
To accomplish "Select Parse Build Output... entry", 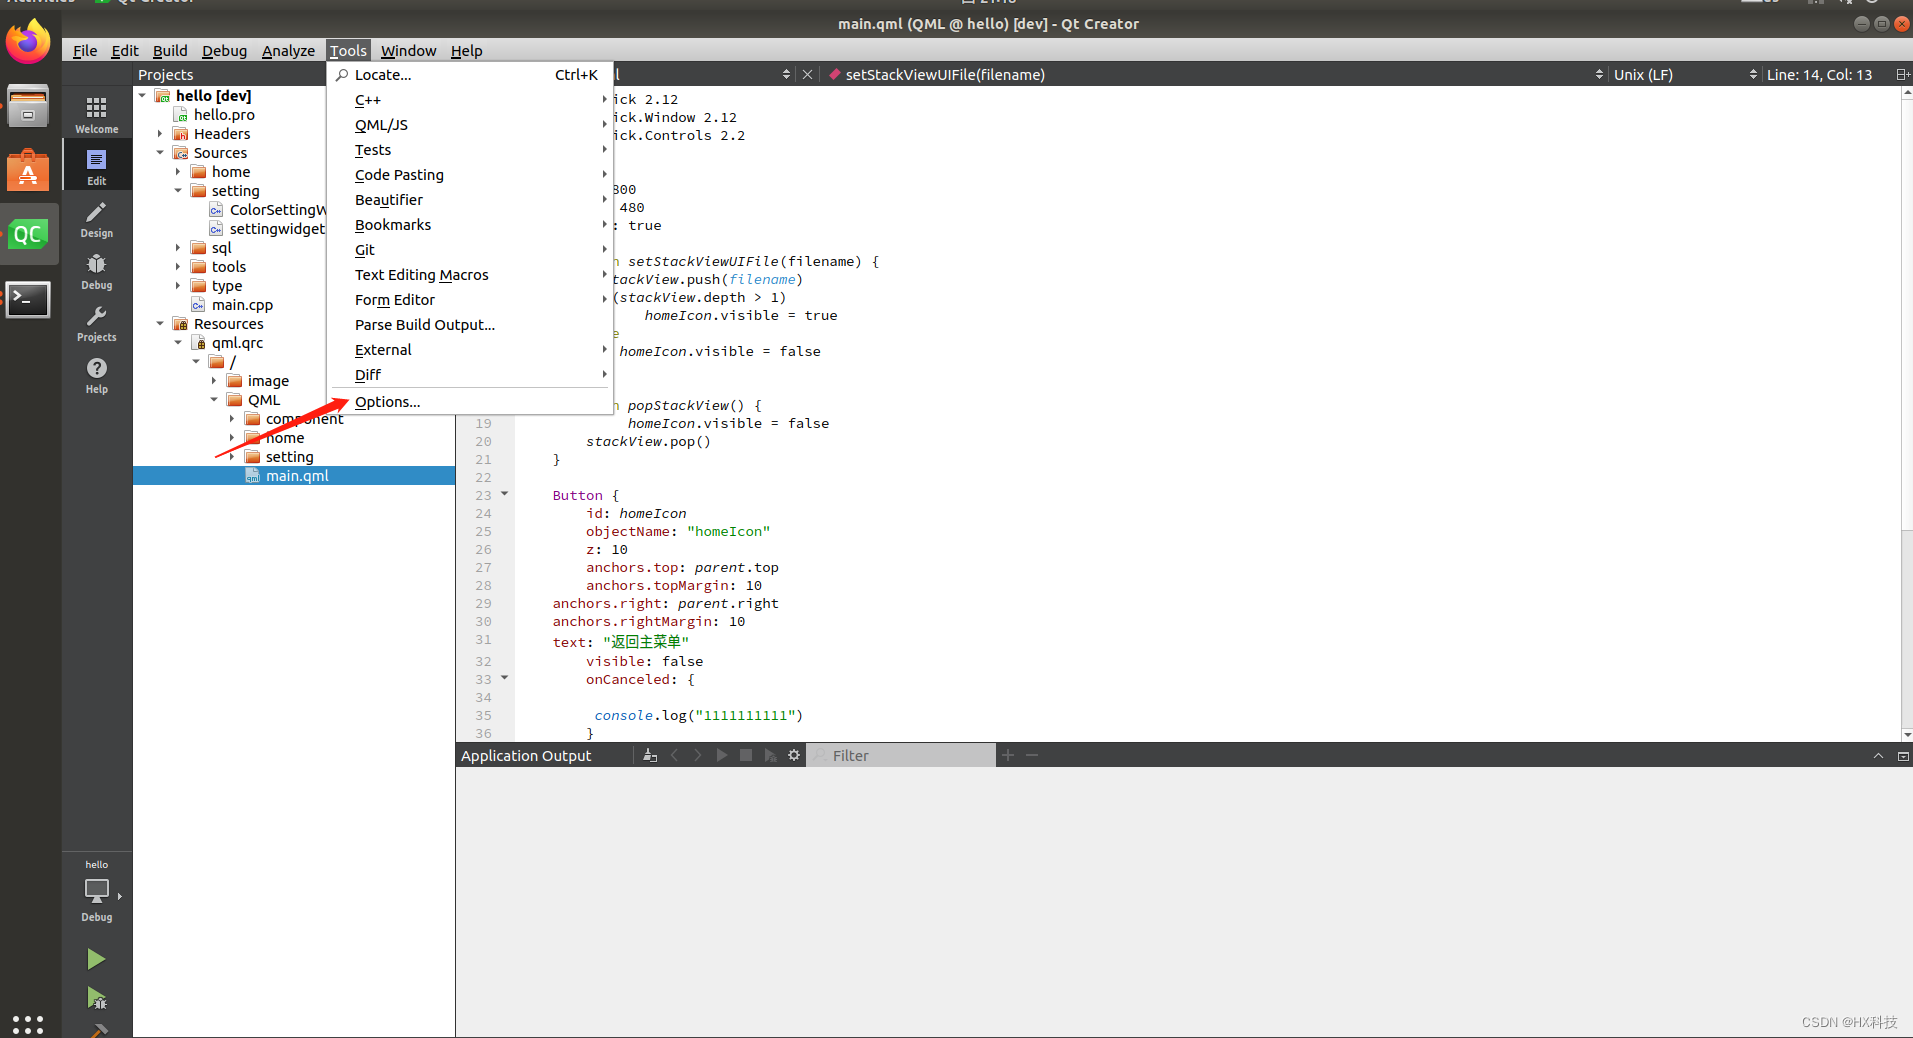I will click(470, 325).
